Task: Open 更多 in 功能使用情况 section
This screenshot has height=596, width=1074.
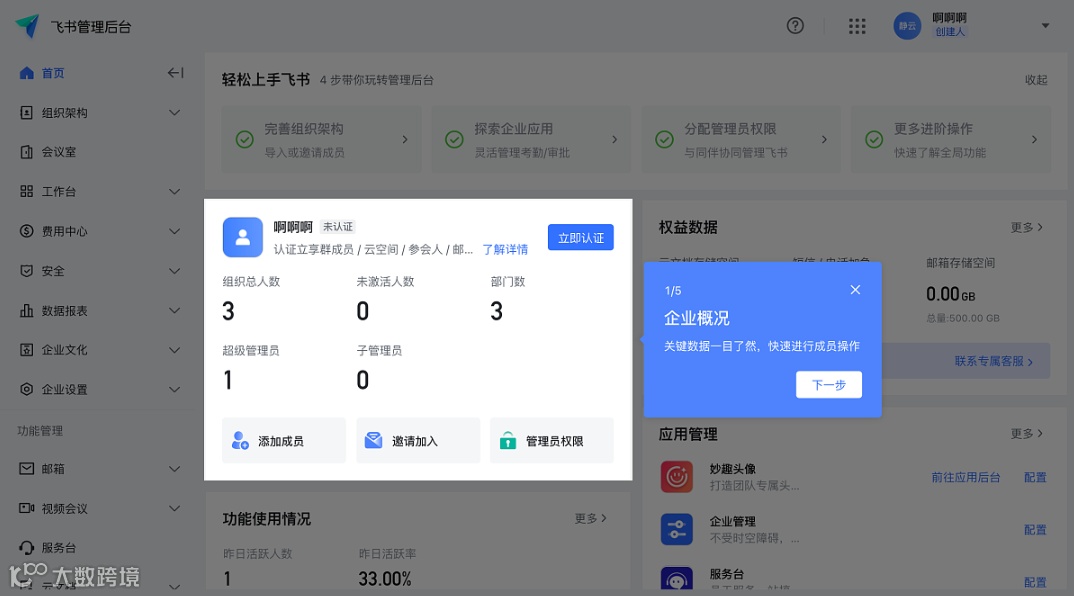Action: click(590, 519)
